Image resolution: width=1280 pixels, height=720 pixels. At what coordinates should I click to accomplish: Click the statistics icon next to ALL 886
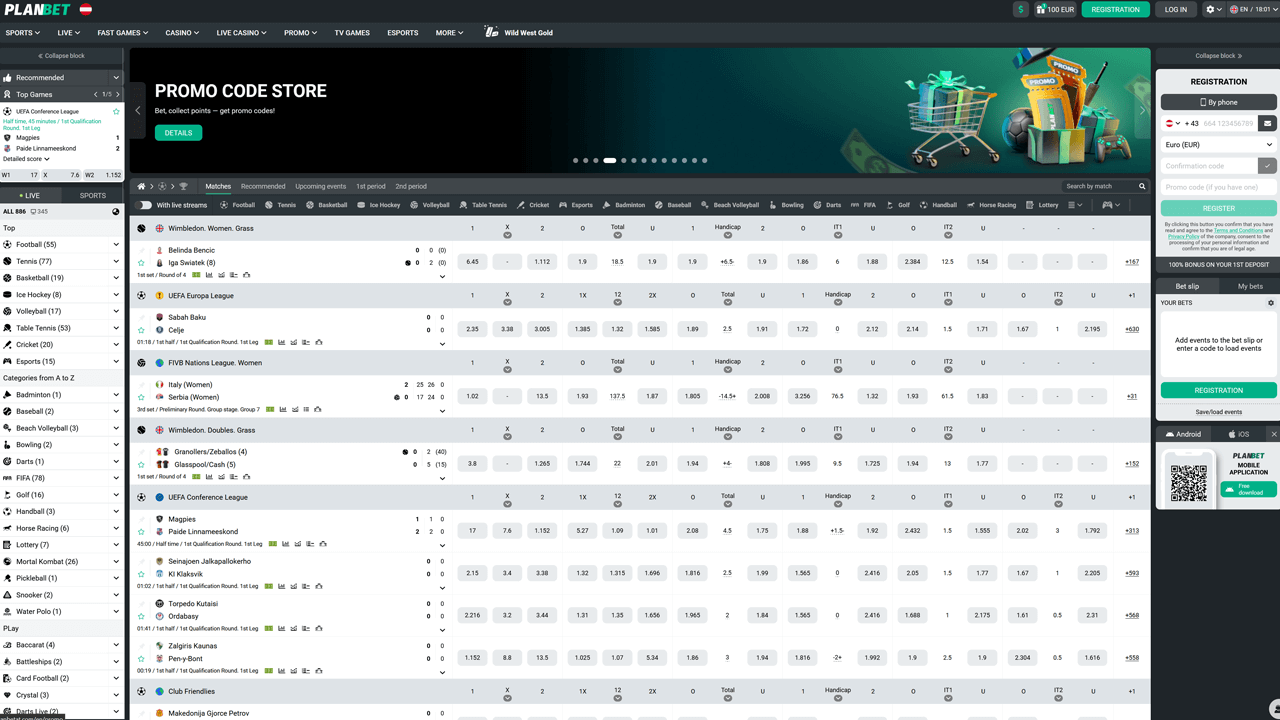[116, 211]
